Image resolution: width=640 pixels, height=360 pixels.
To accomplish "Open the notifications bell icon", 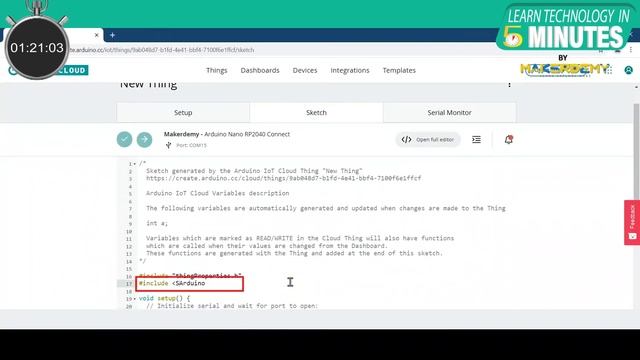I will point(509,140).
